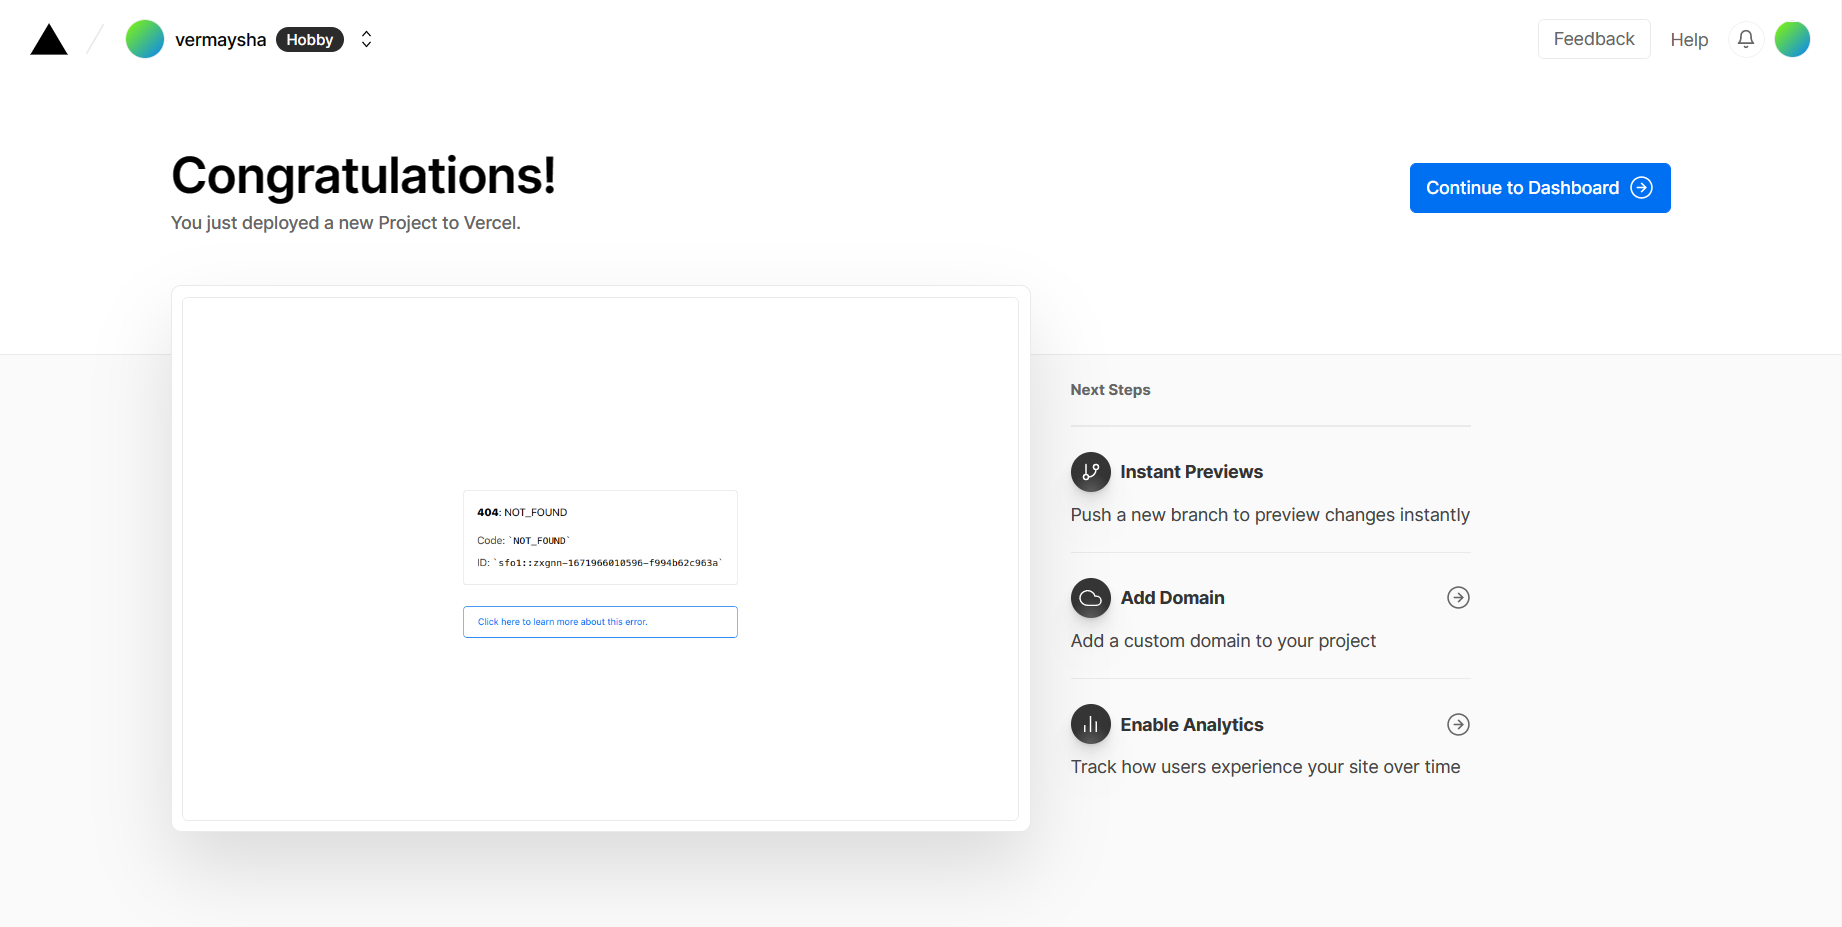Click the learn more about this error link

(600, 622)
